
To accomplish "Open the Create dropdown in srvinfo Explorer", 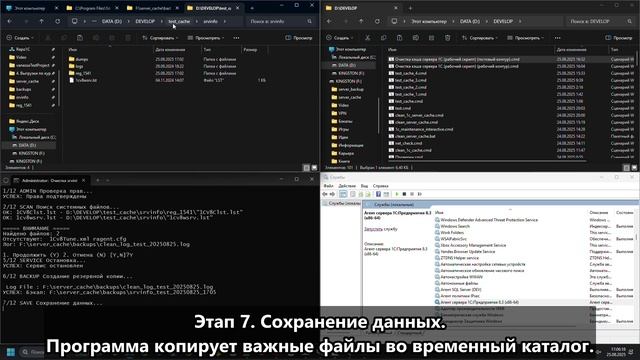I will (x=20, y=38).
